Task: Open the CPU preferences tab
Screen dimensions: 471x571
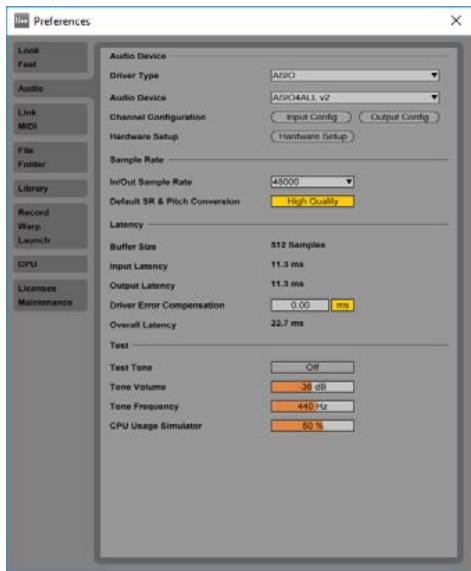Action: tap(51, 264)
